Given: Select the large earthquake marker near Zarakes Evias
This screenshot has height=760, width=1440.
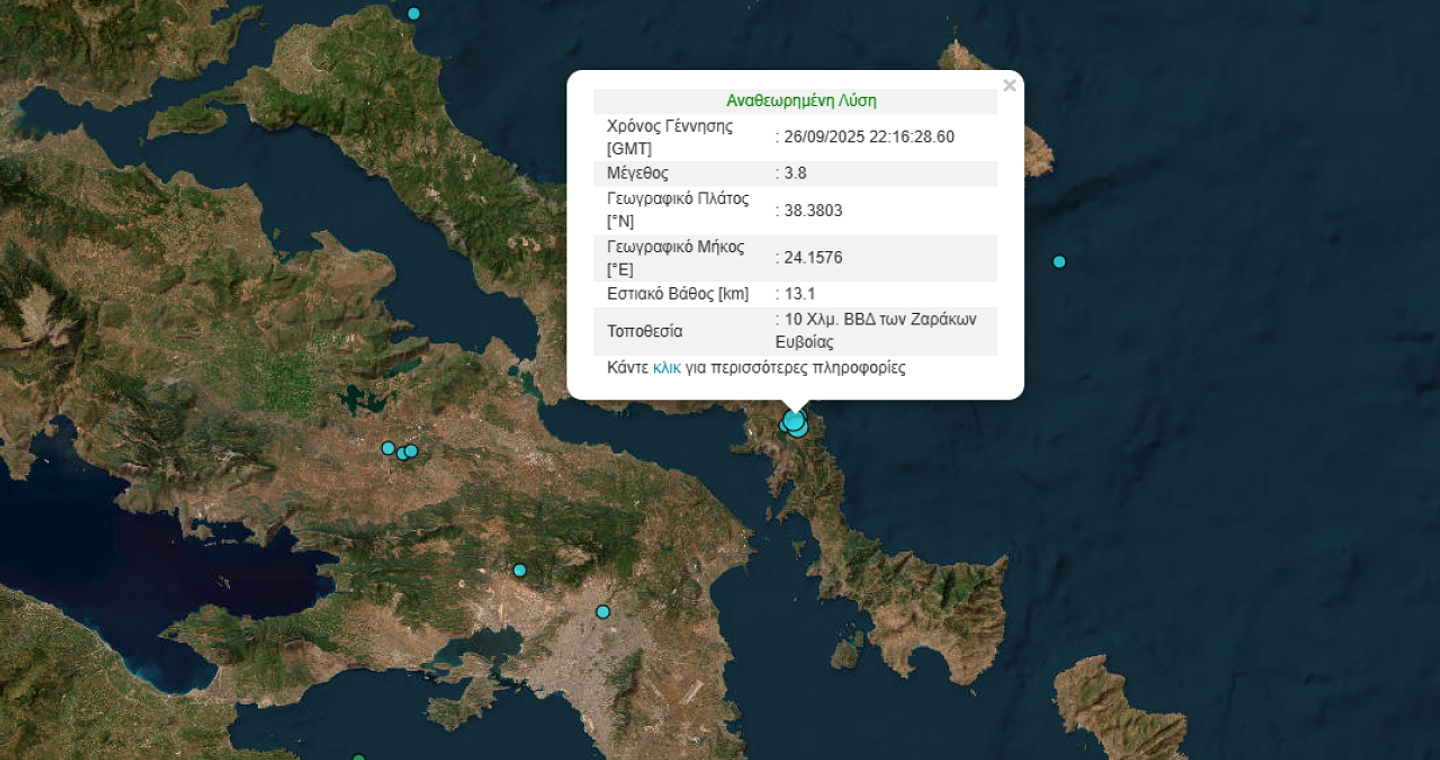Looking at the screenshot, I should click(x=794, y=422).
